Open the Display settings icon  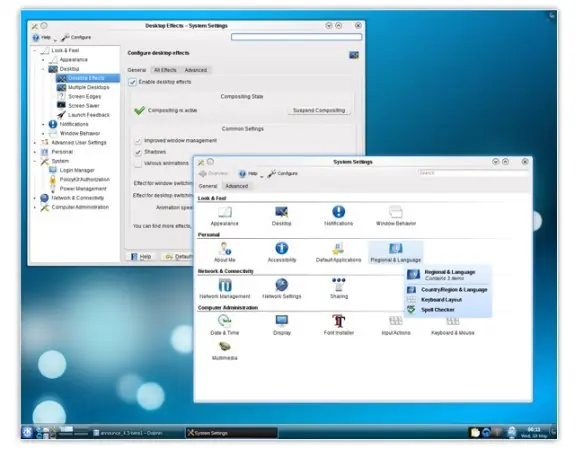click(282, 321)
